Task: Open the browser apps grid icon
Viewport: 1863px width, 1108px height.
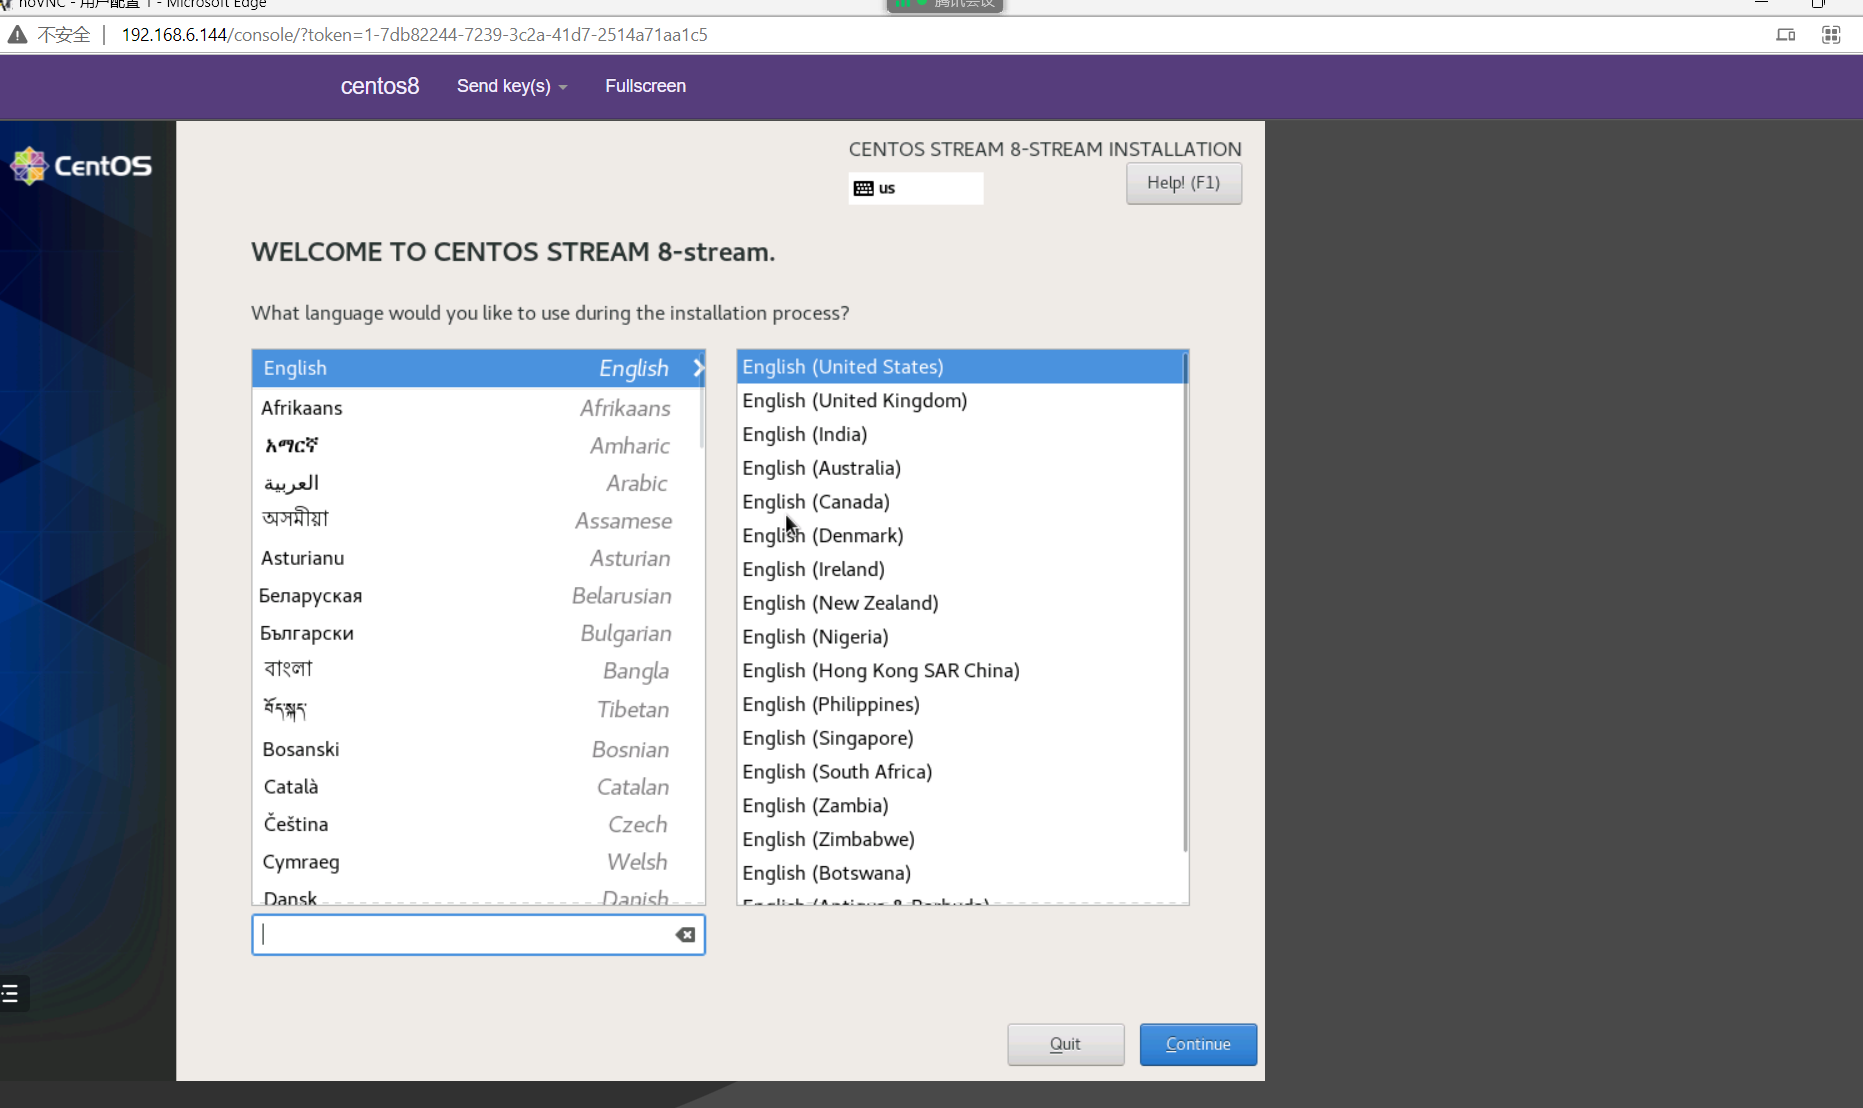Action: (1831, 35)
